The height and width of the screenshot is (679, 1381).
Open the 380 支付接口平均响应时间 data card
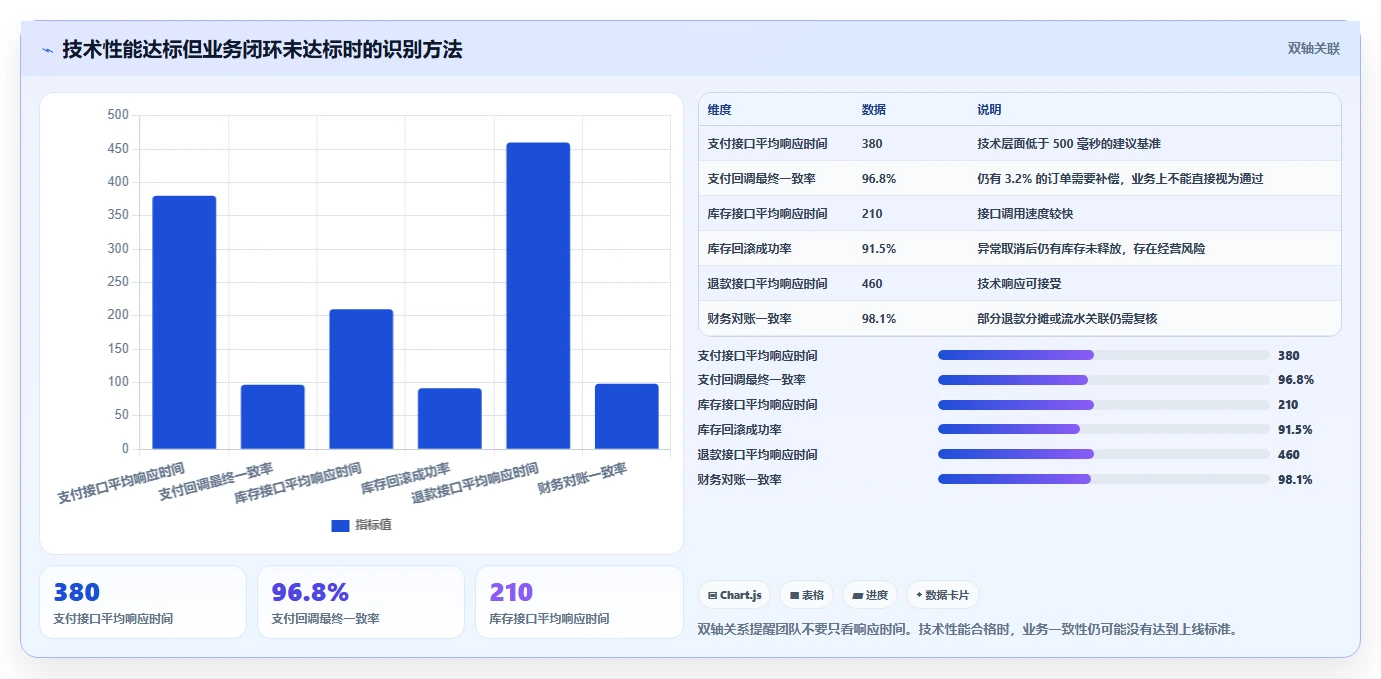click(x=143, y=602)
